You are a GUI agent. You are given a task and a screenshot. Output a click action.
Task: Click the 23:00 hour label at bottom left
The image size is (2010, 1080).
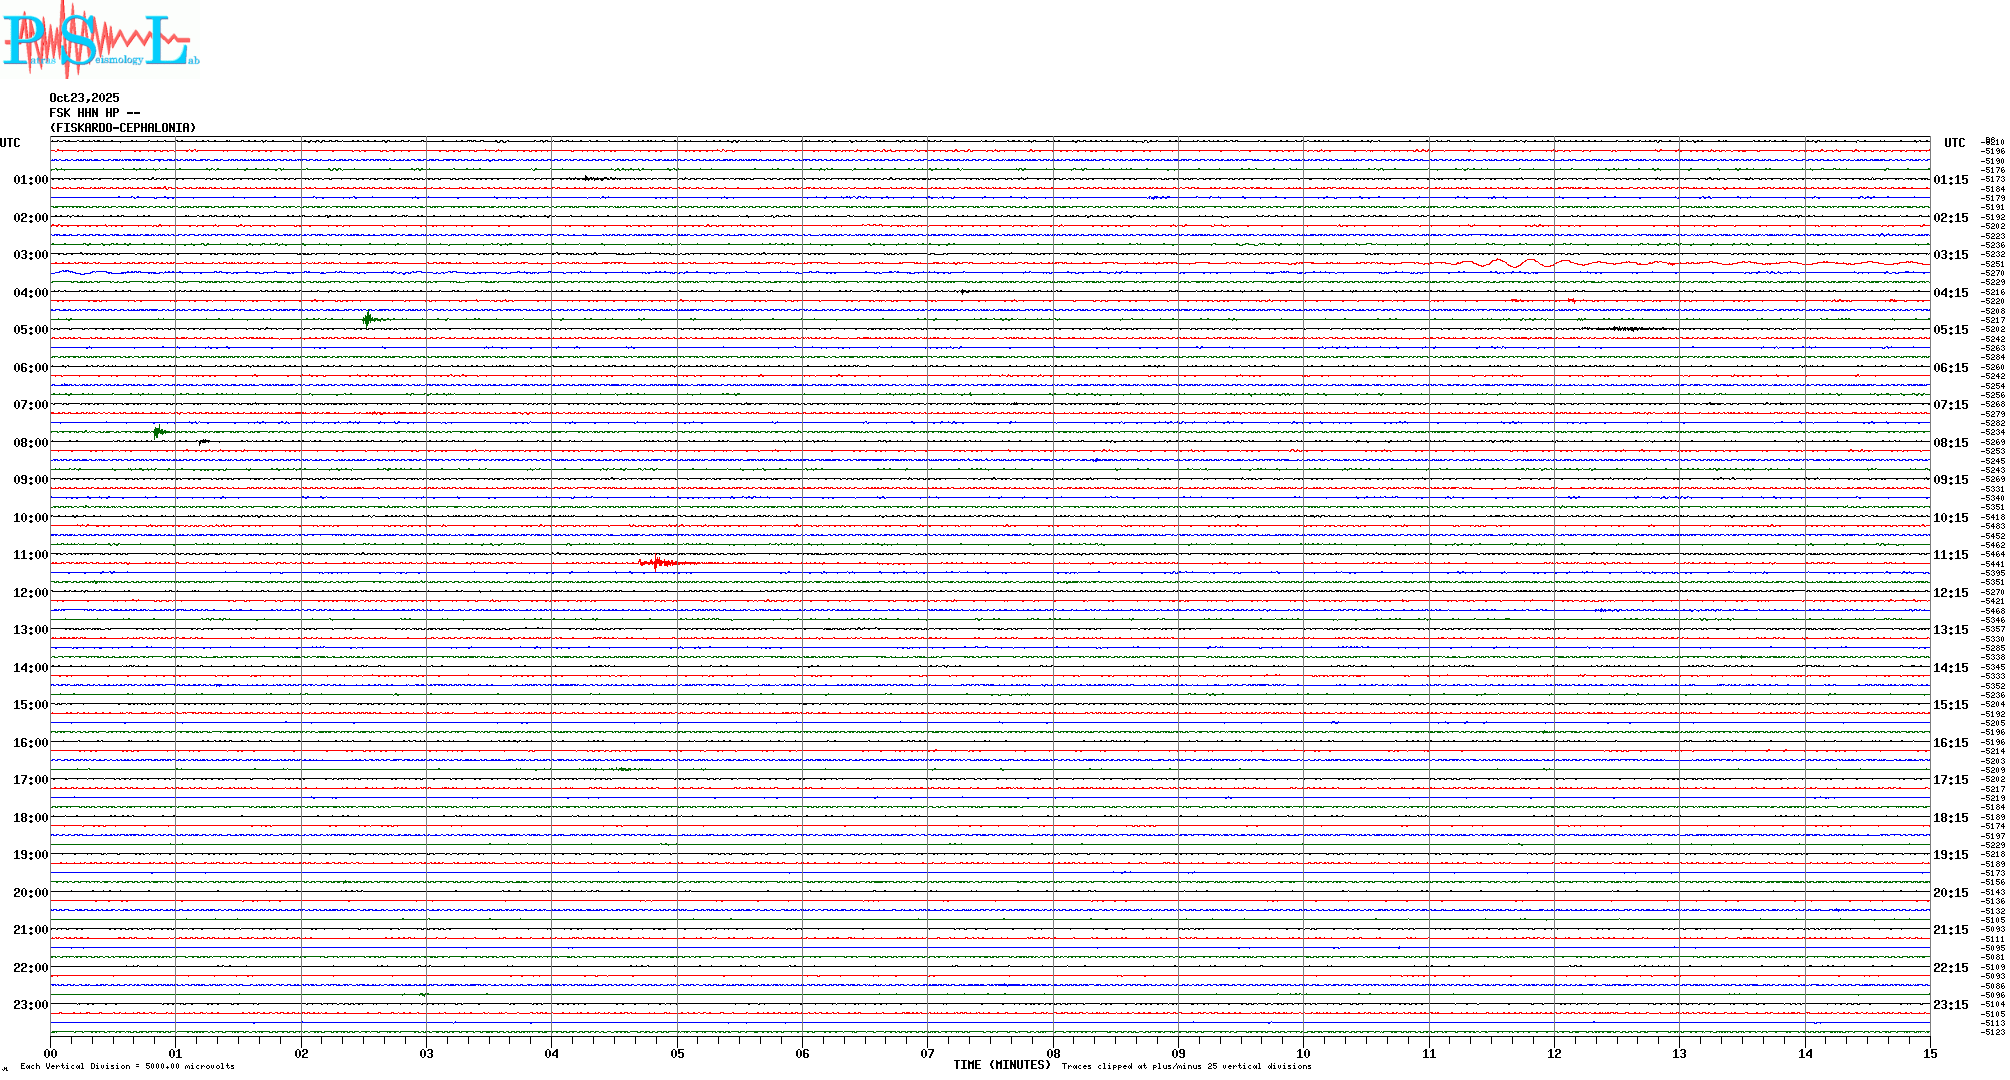(30, 1005)
